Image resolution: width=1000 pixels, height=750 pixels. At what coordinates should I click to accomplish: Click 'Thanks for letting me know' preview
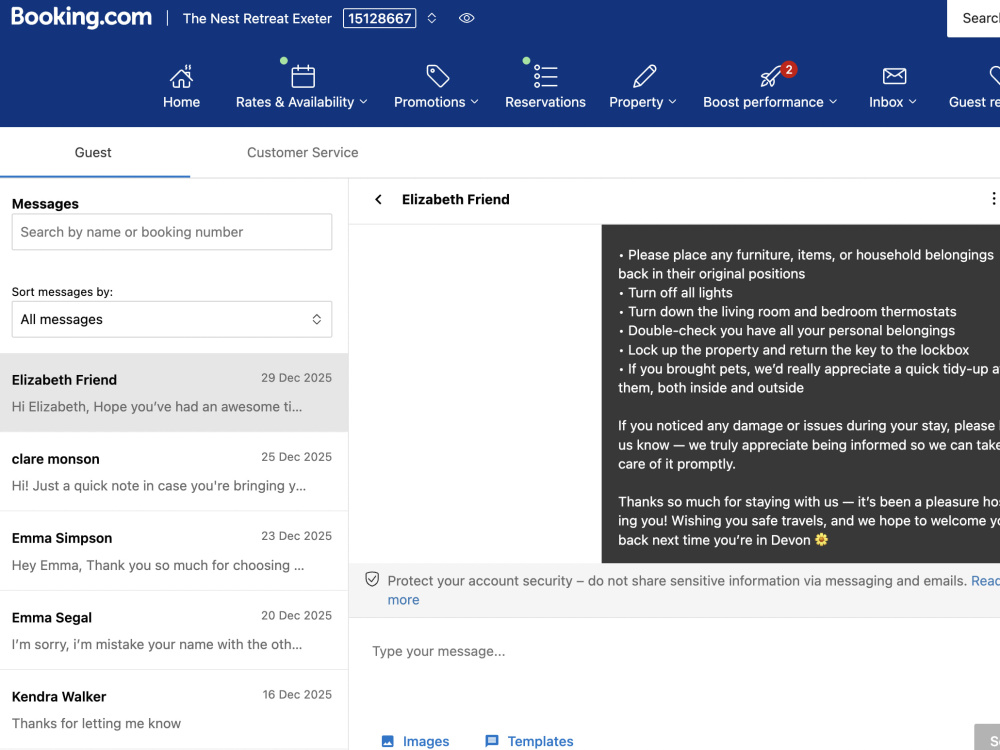pyautogui.click(x=96, y=723)
